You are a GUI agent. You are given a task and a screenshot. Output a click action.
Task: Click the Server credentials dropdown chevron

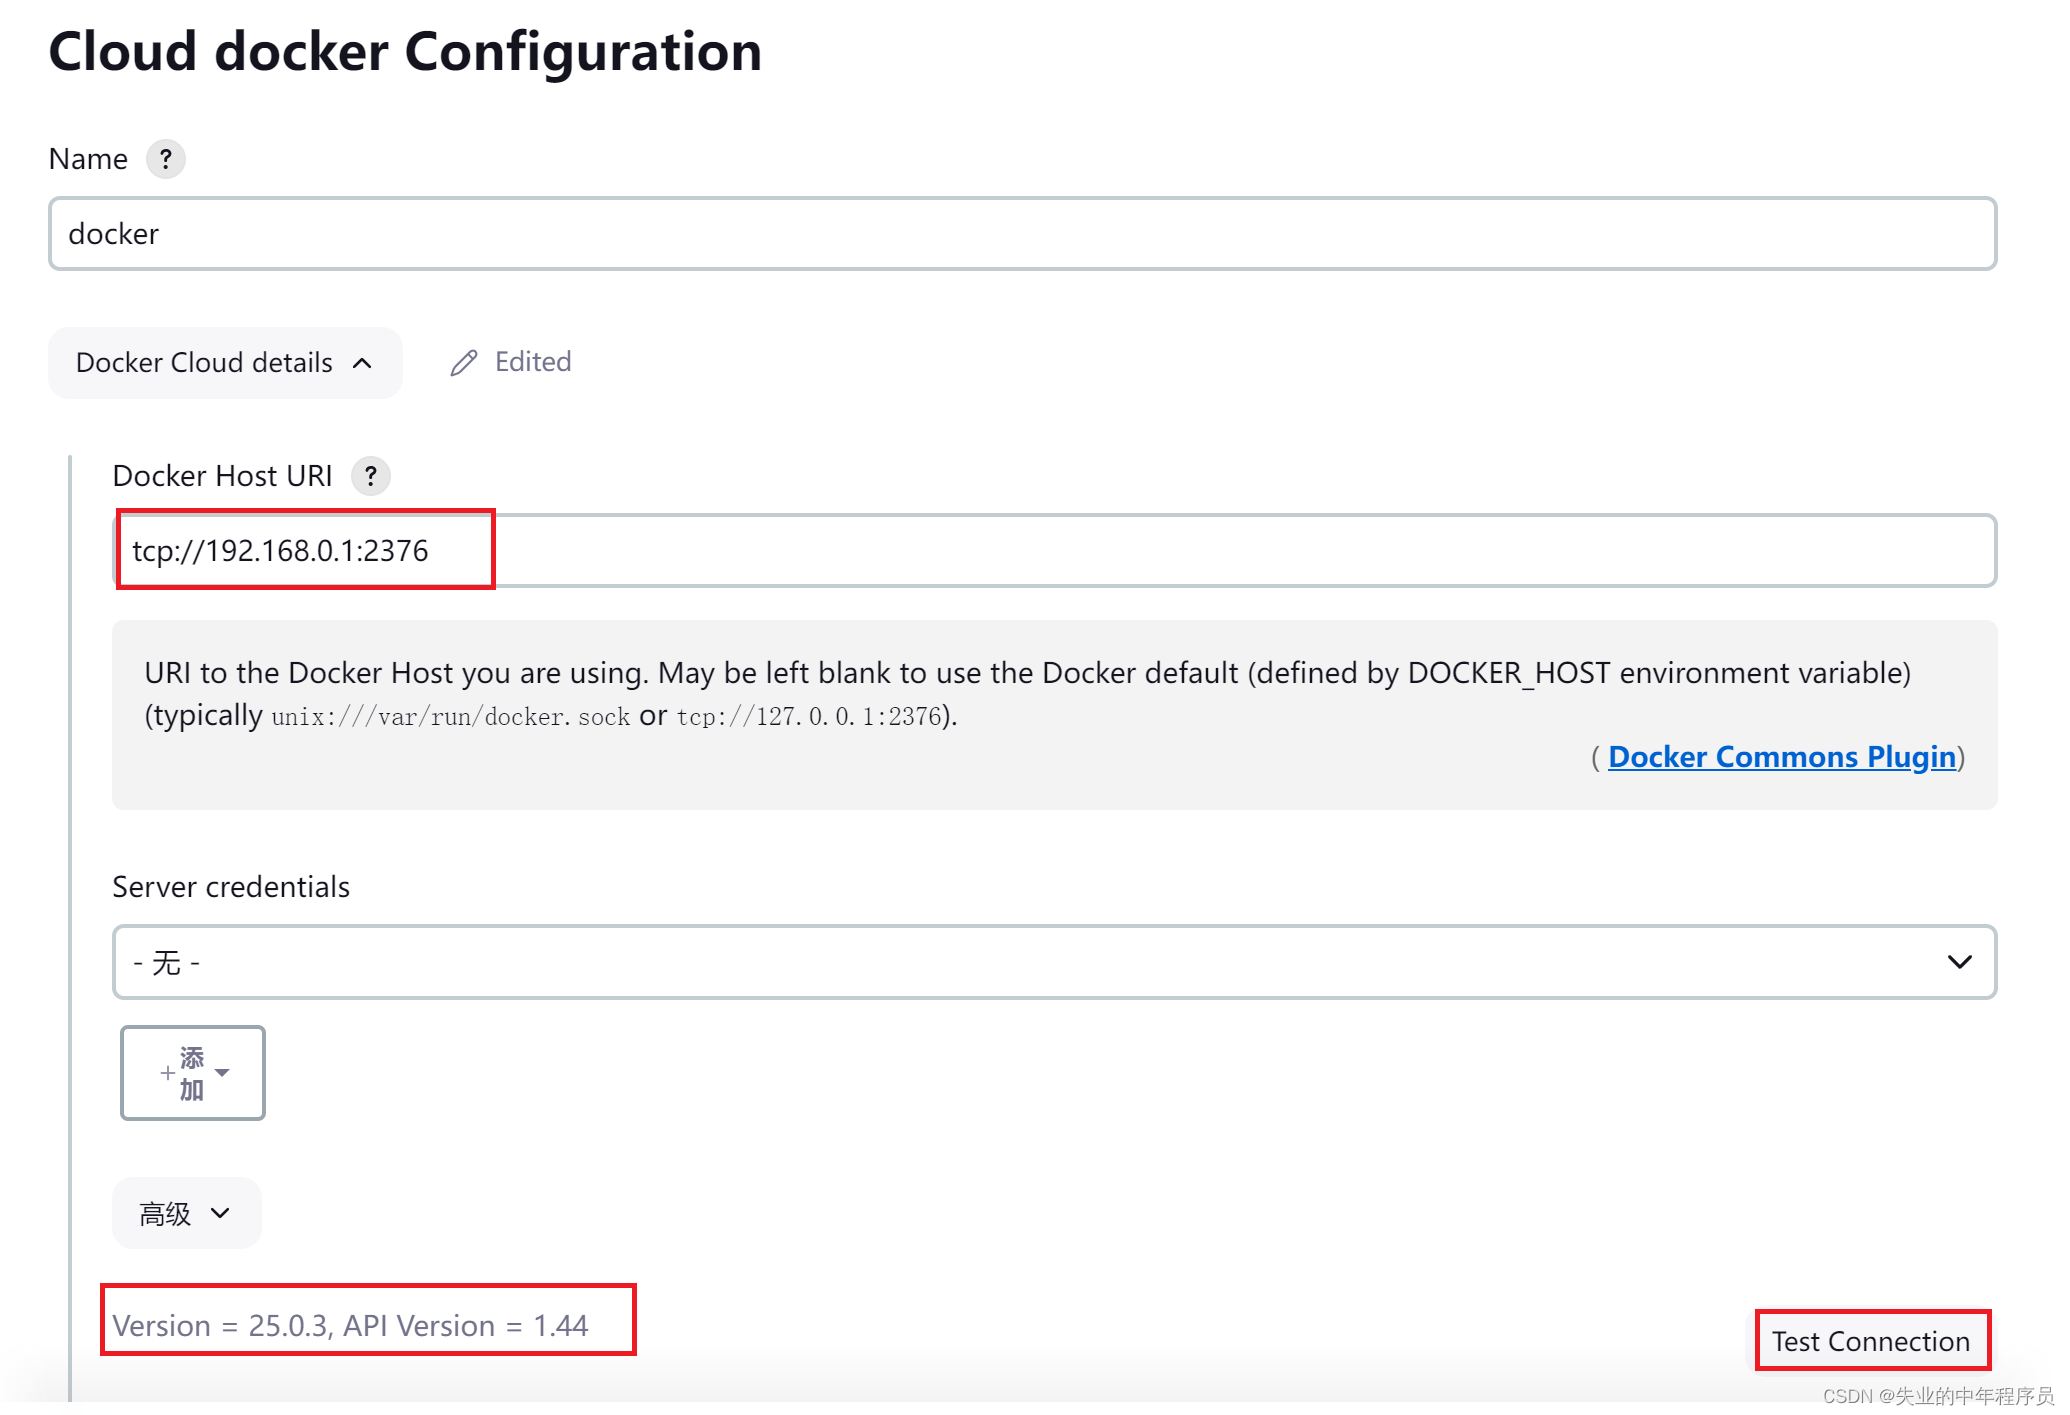click(1959, 962)
